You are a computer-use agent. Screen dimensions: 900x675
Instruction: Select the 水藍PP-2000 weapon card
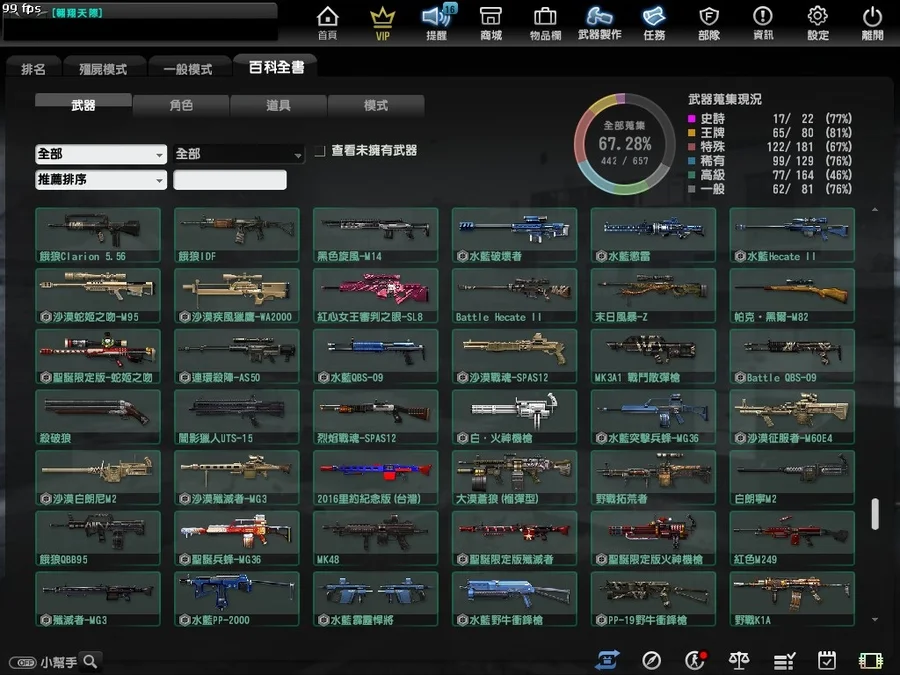coord(236,599)
